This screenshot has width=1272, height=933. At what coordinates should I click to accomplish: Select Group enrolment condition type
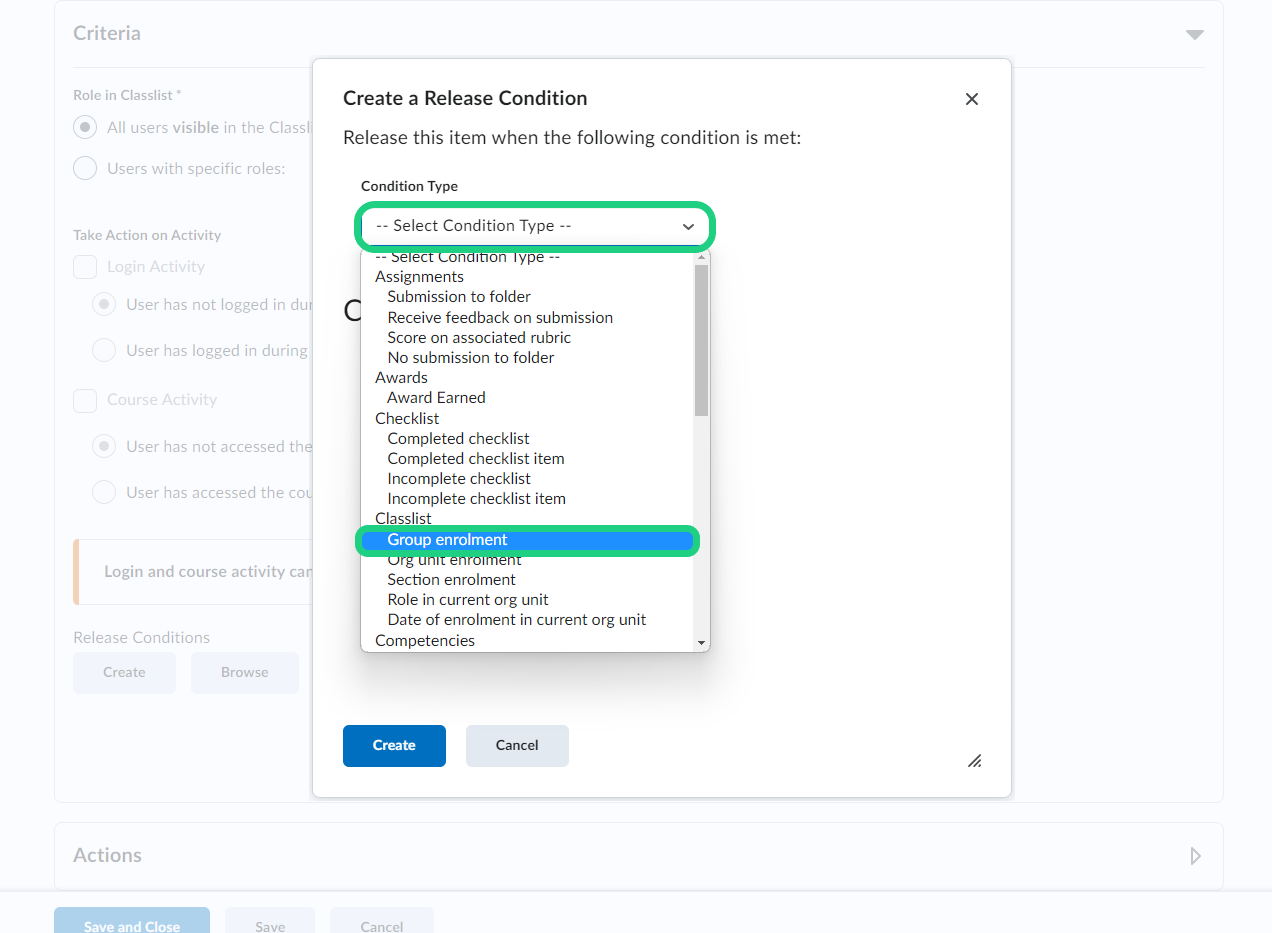pyautogui.click(x=447, y=540)
